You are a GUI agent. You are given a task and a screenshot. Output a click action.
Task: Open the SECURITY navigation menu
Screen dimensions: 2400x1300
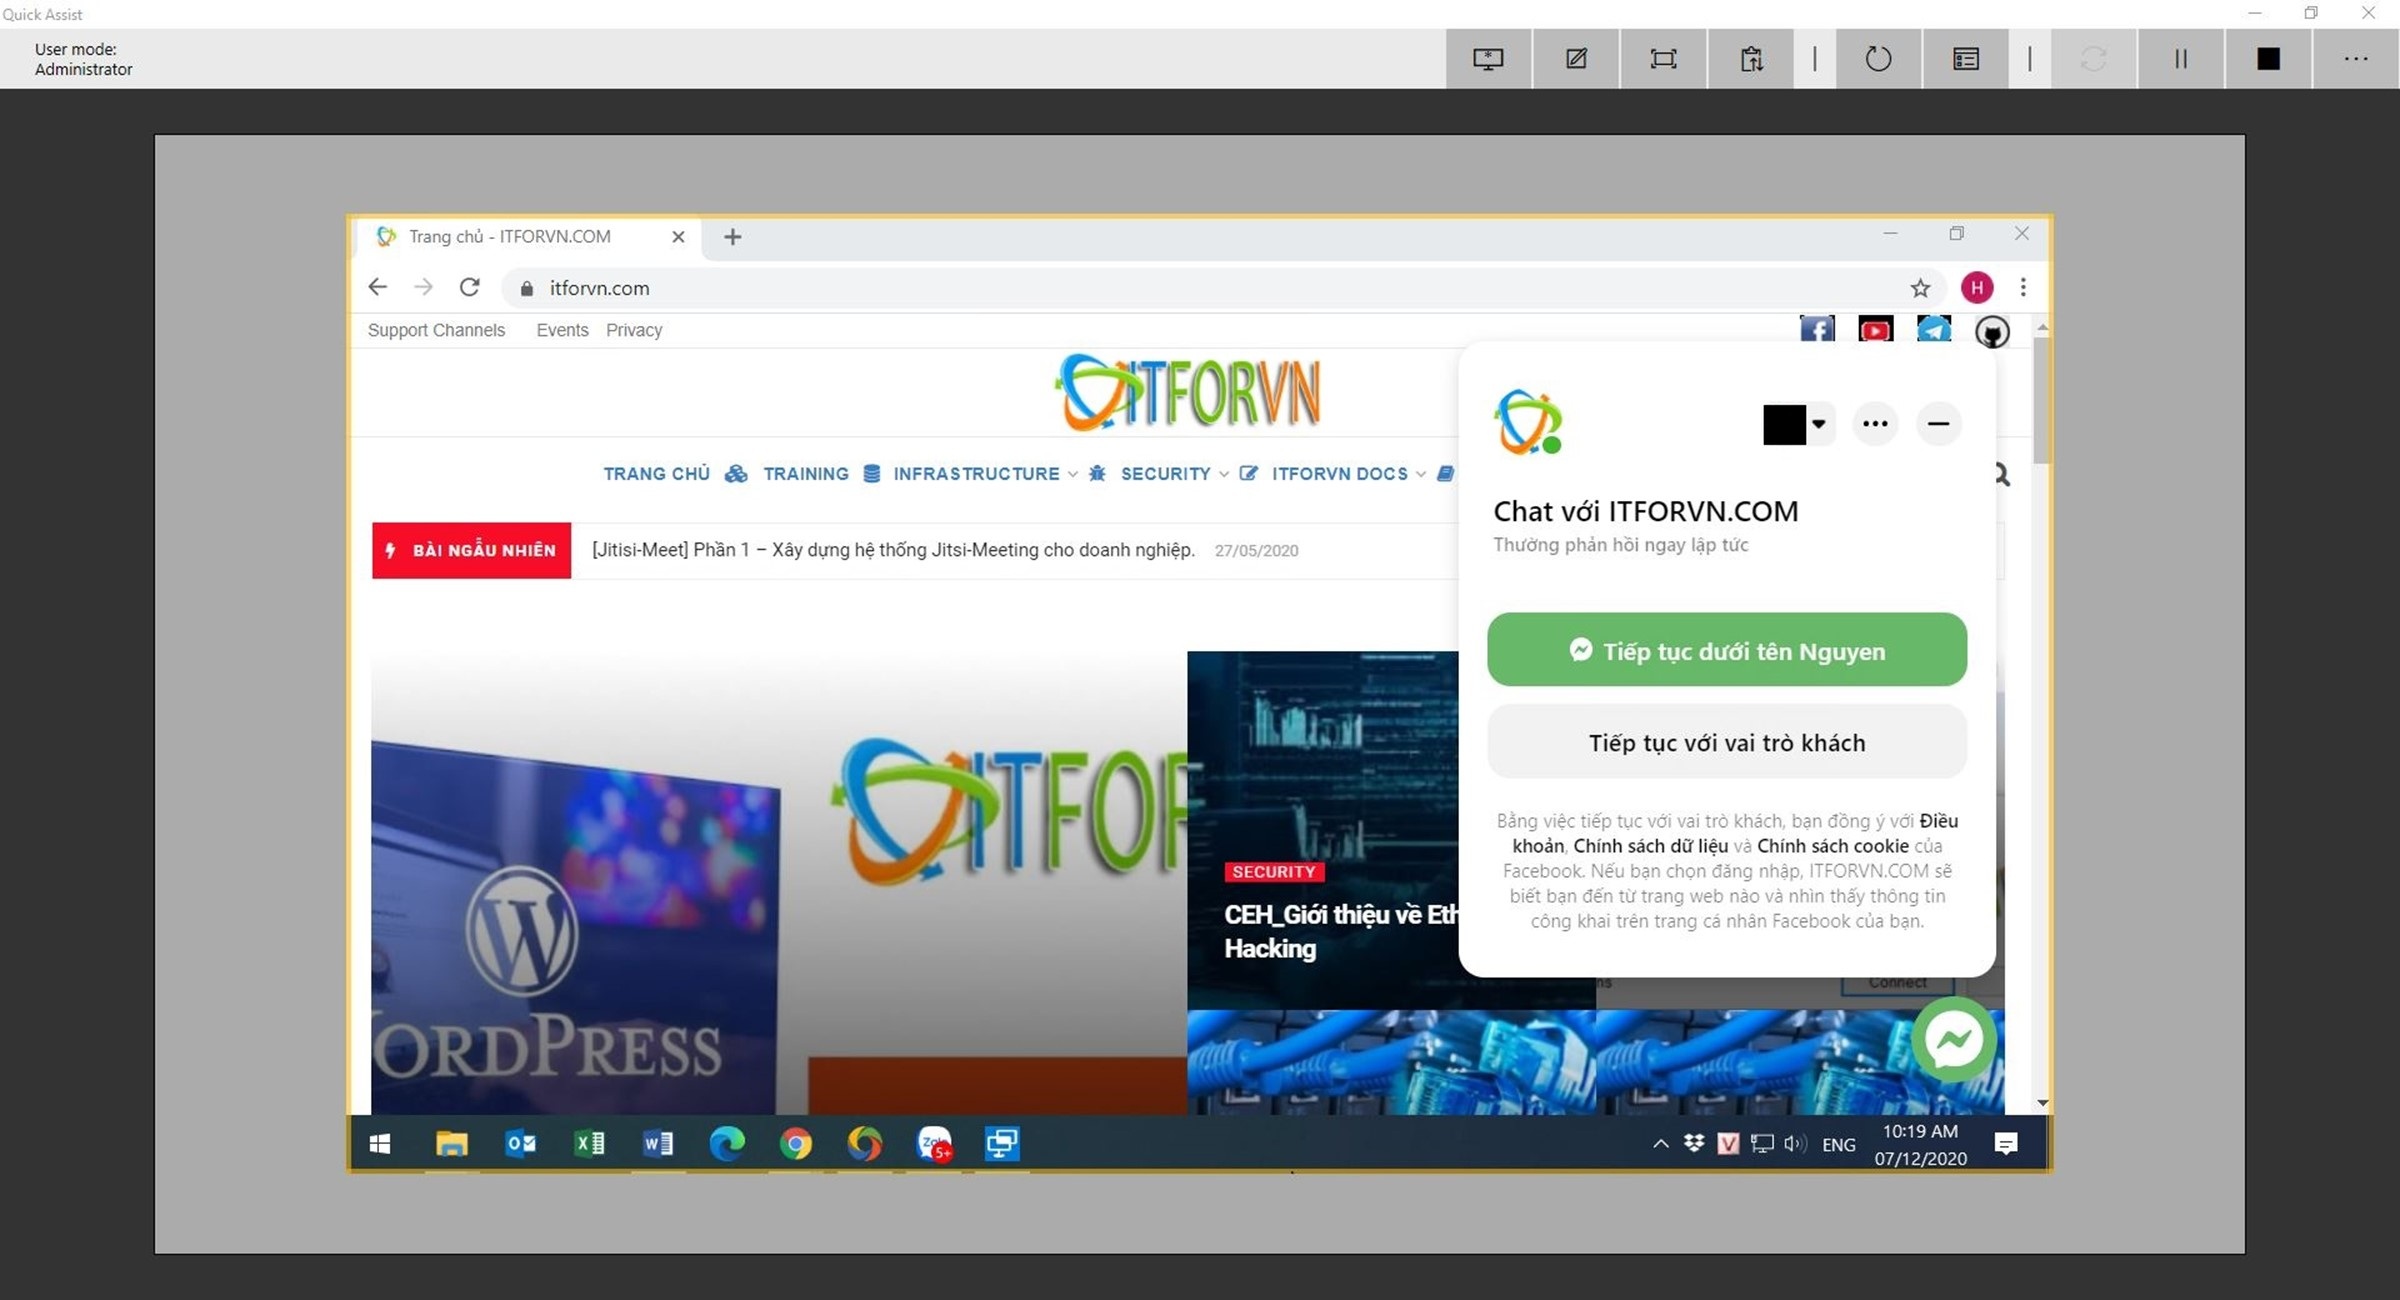(x=1165, y=474)
